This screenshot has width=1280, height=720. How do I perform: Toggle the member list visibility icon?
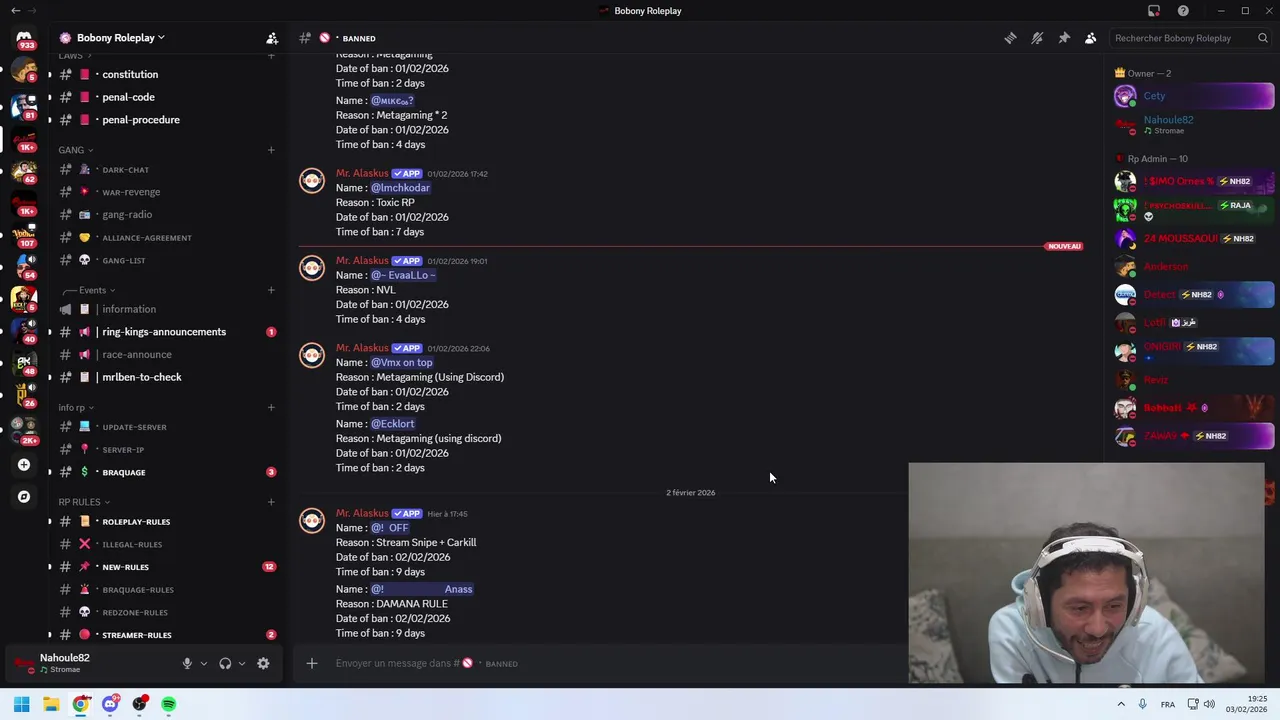pos(1091,38)
